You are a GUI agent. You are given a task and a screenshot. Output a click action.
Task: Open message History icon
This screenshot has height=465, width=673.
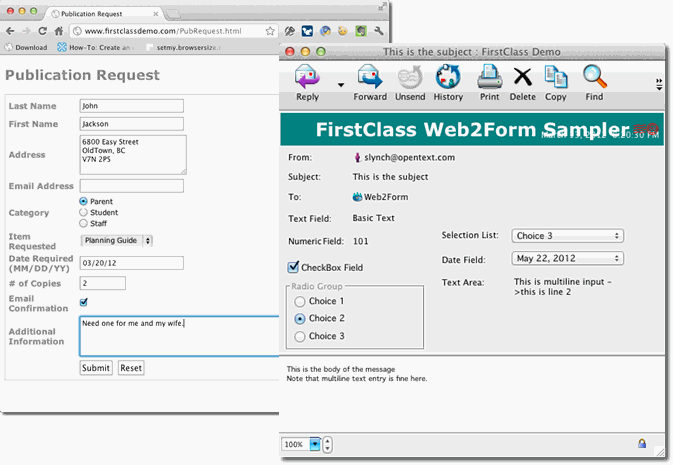[x=448, y=78]
